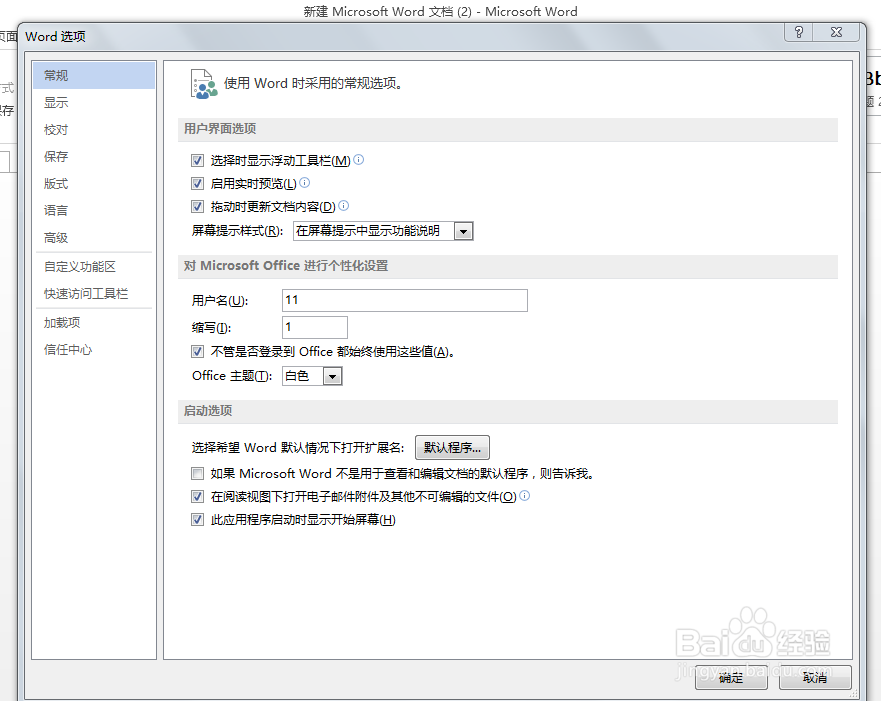This screenshot has height=701, width=881.
Task: Click the 用户名 input field
Action: pyautogui.click(x=404, y=300)
